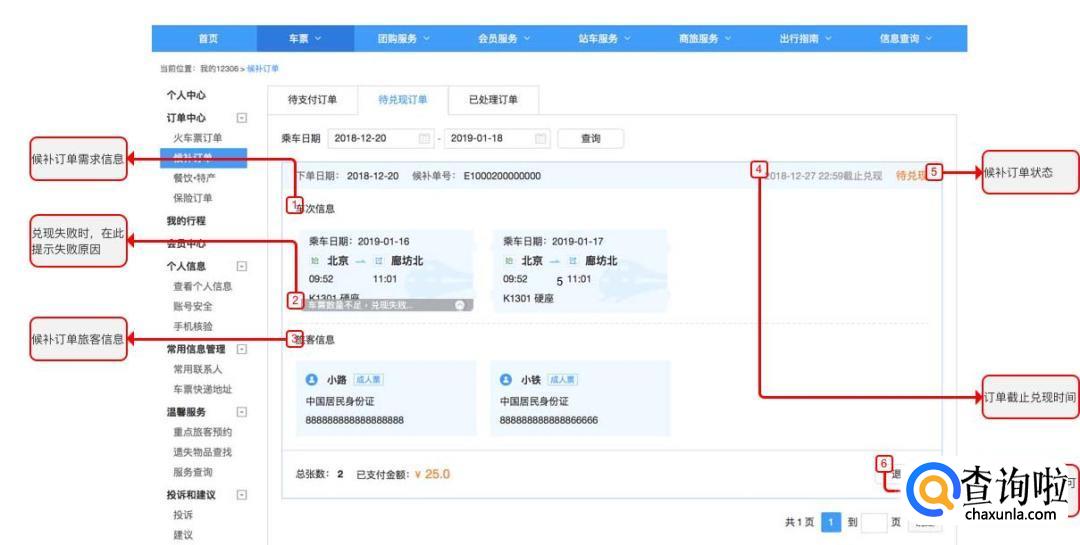
Task: Collapse the 温馨服务 sidebar section
Action: [x=242, y=412]
